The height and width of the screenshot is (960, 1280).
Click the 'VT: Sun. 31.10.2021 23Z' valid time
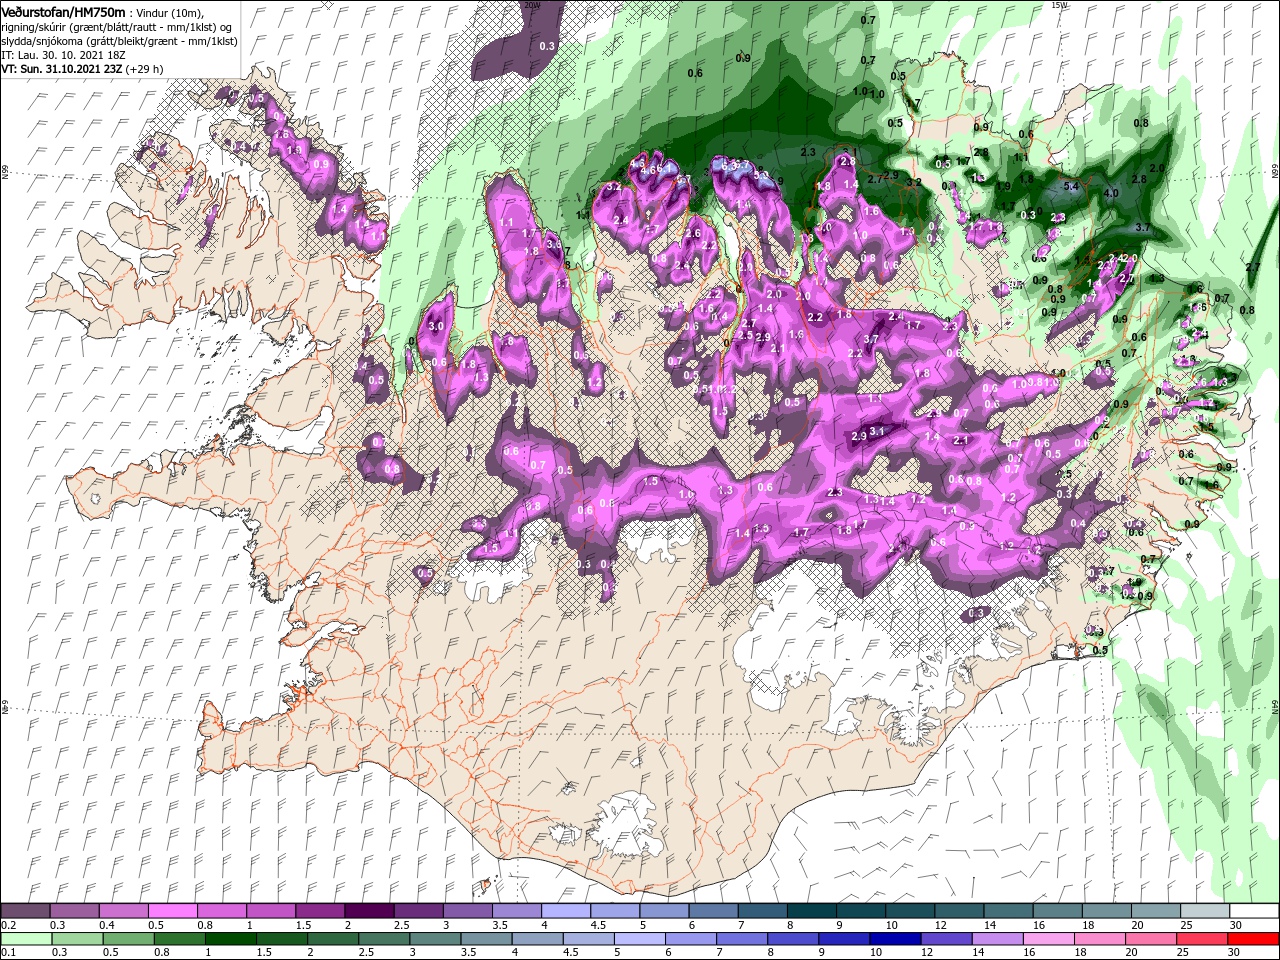tap(61, 69)
